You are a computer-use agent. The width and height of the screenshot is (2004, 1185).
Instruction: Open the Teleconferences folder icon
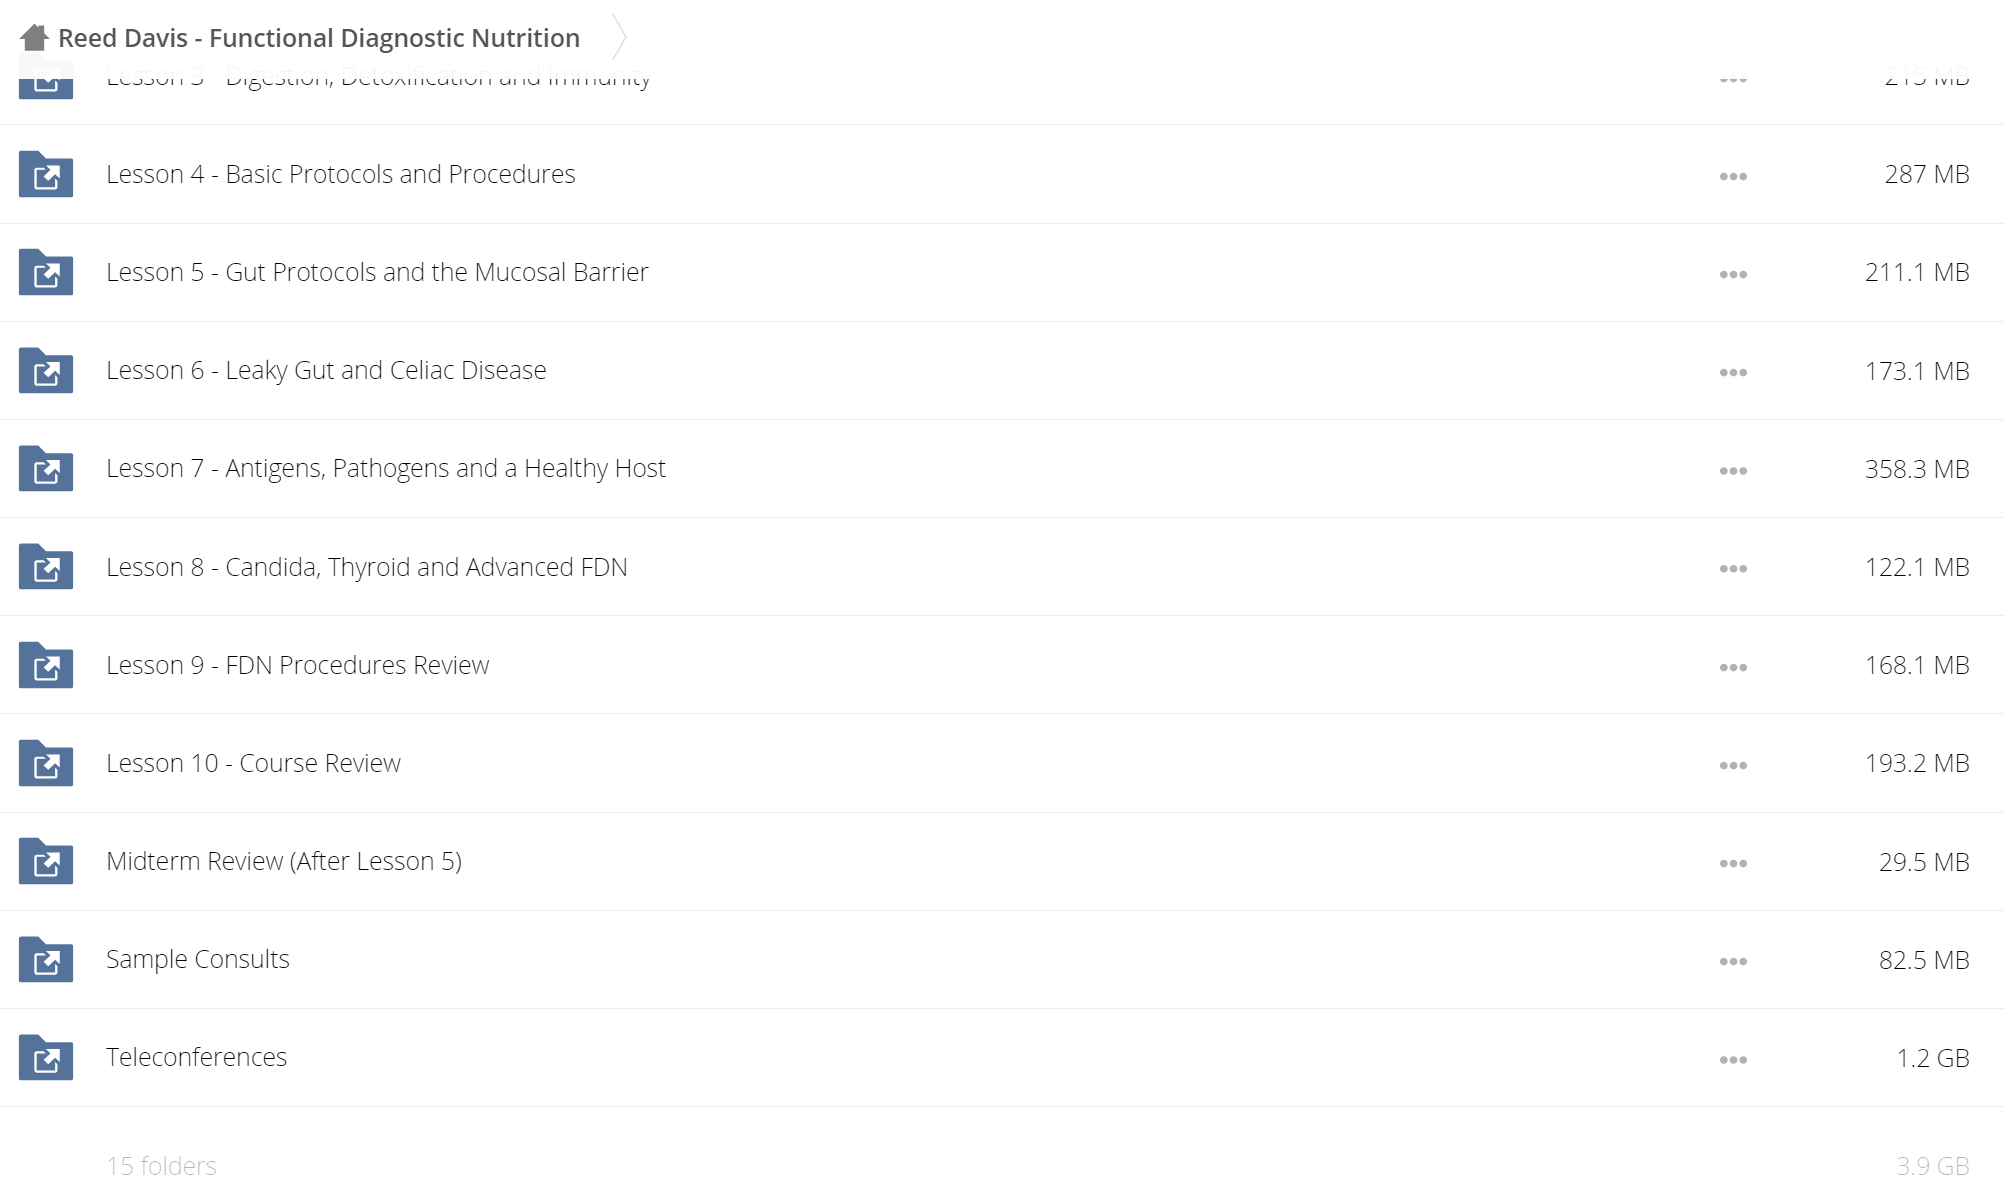46,1057
